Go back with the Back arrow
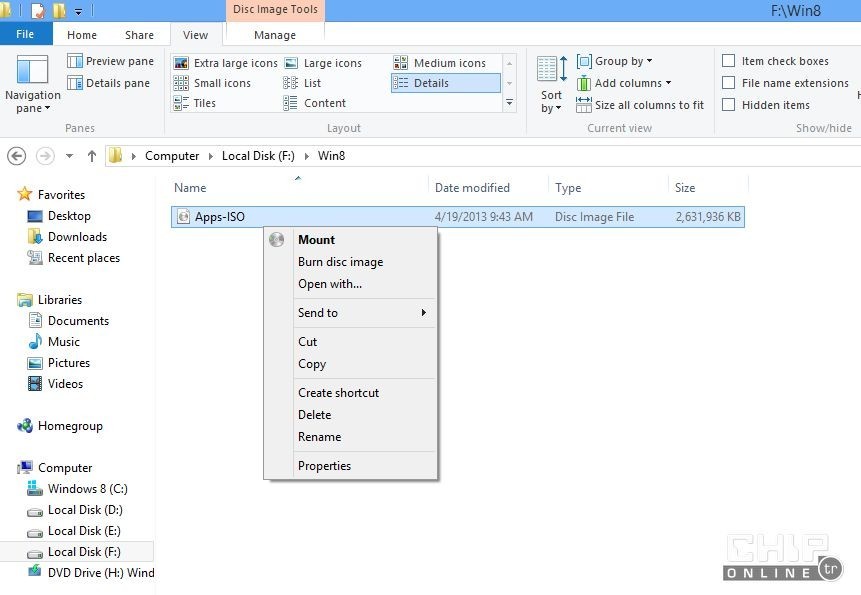 click(16, 156)
